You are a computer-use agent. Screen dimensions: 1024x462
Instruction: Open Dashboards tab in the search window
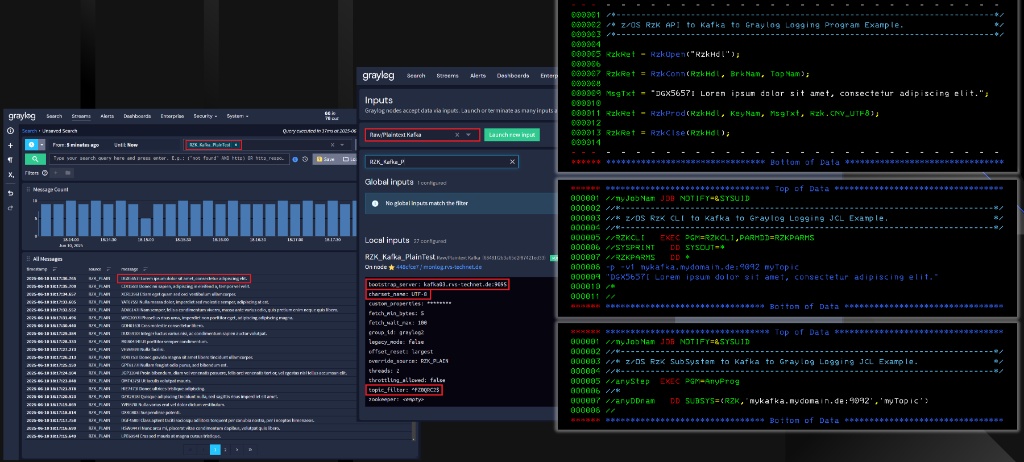(x=137, y=116)
